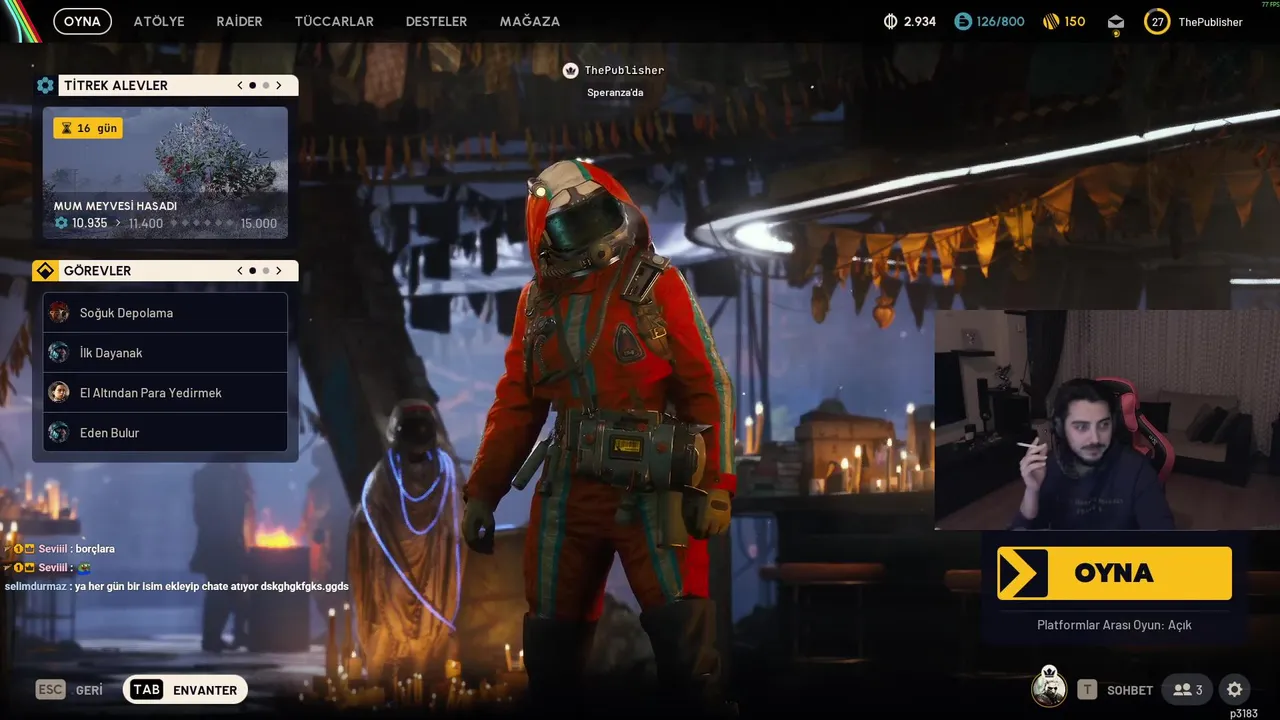Open the İlk Dayanak quest
Screen dimensions: 1280x720
[x=165, y=353]
